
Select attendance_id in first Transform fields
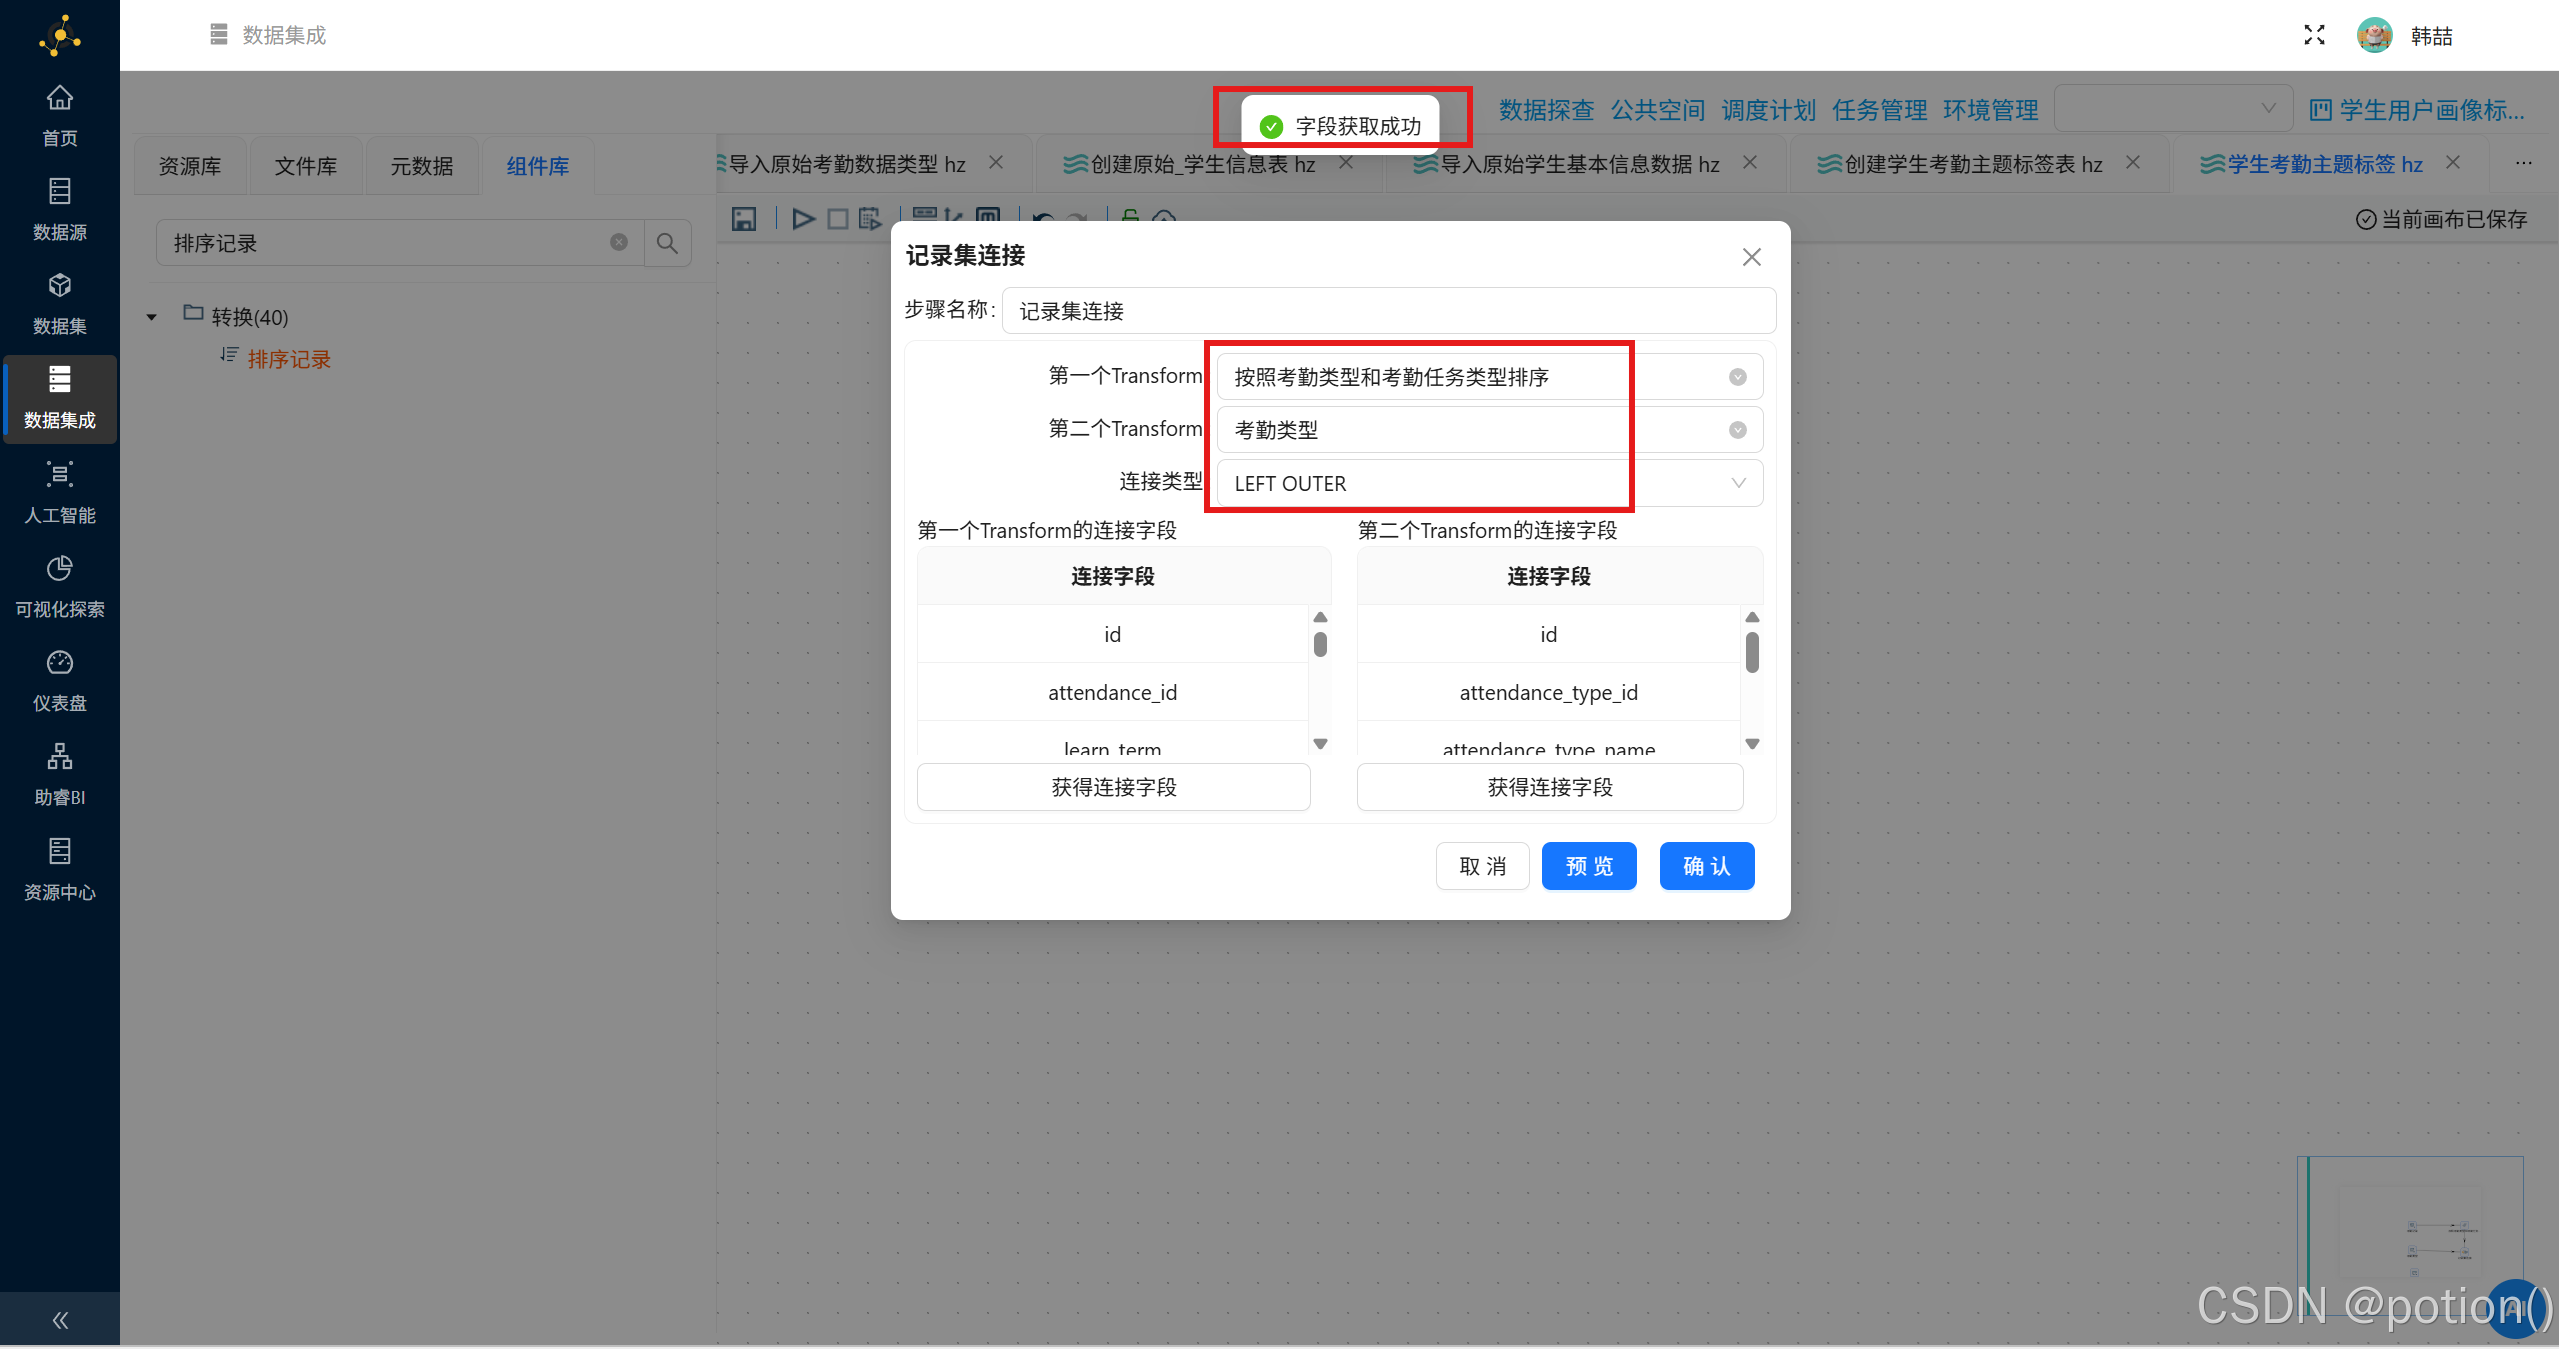click(1112, 692)
